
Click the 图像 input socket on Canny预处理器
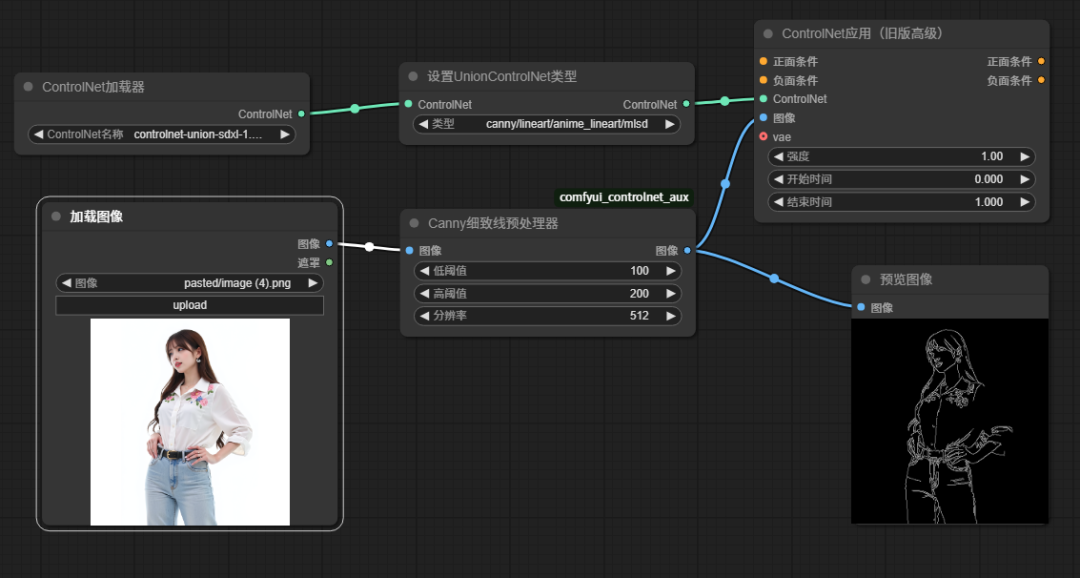pyautogui.click(x=410, y=251)
